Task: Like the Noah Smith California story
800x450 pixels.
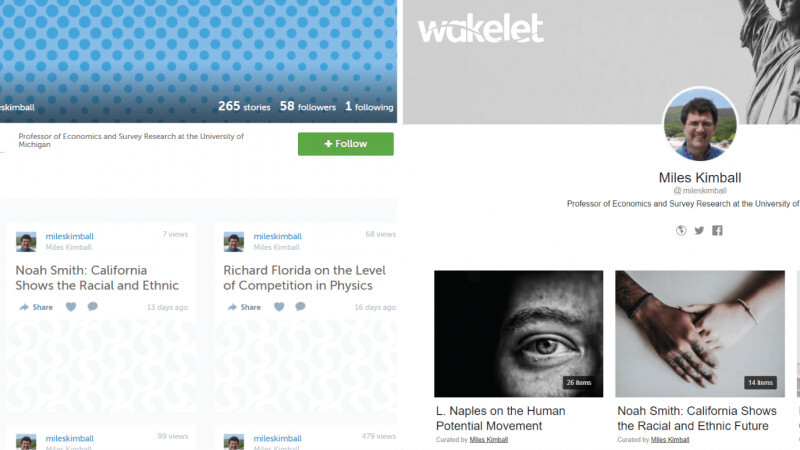Action: pos(71,307)
